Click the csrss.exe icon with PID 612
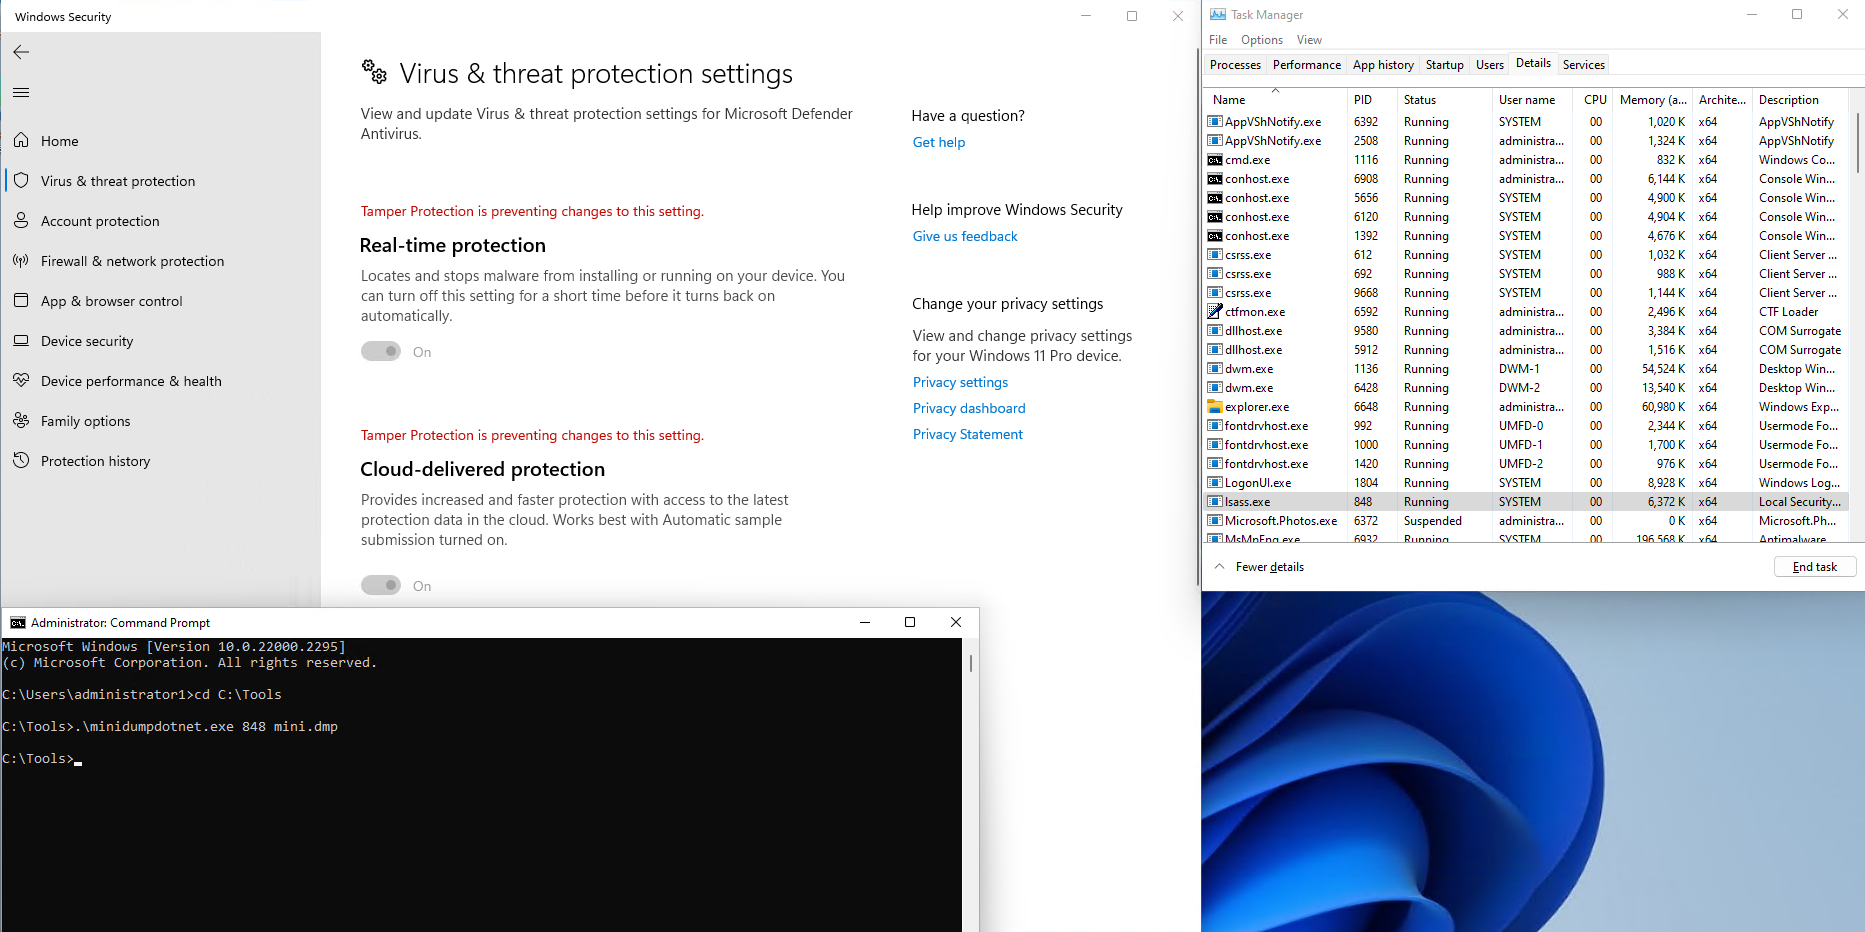The width and height of the screenshot is (1865, 932). pyautogui.click(x=1215, y=254)
